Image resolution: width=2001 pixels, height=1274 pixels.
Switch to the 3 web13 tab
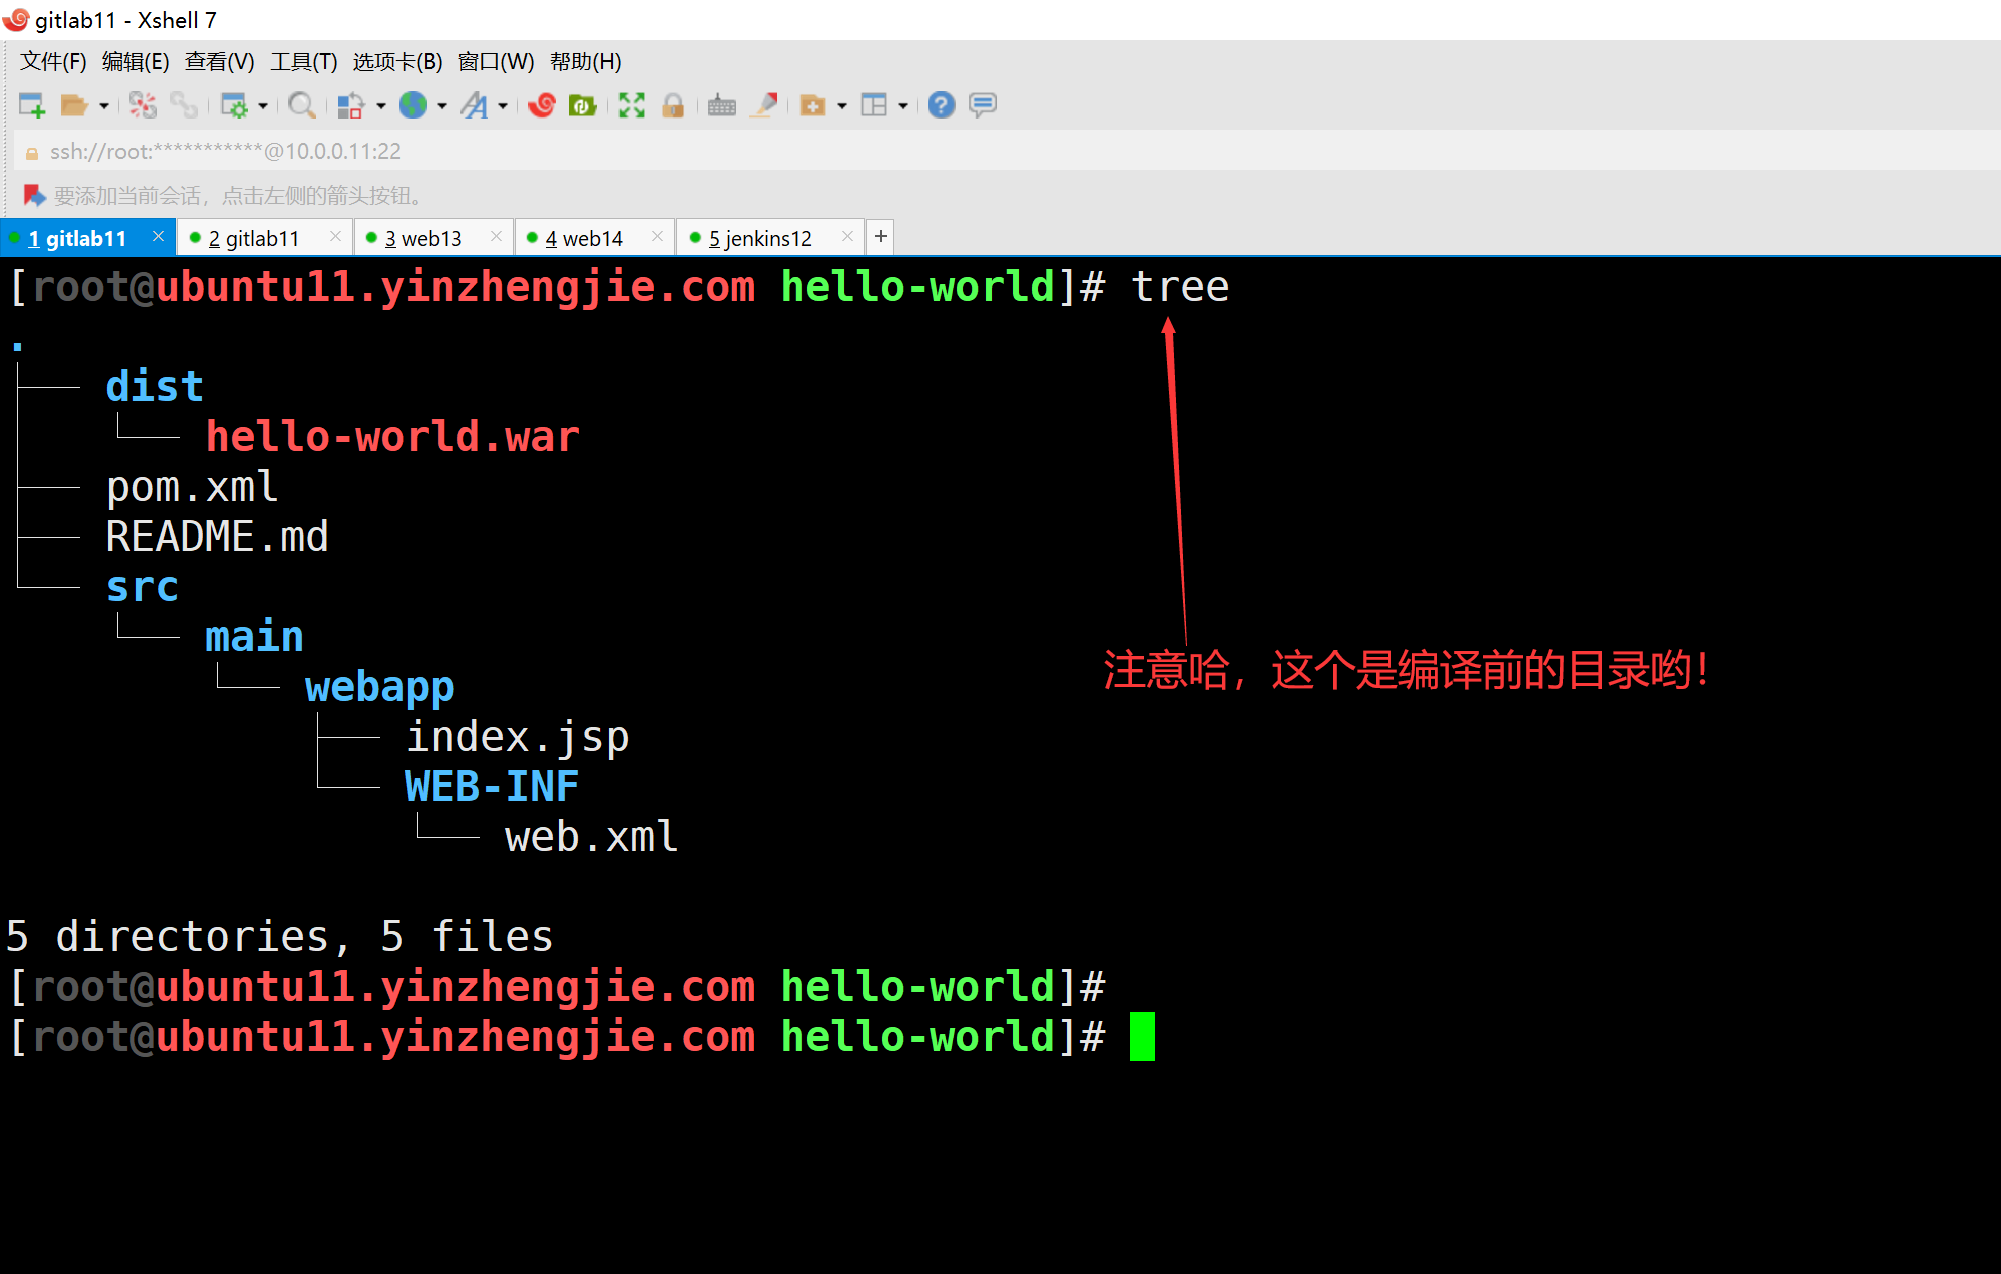point(423,238)
